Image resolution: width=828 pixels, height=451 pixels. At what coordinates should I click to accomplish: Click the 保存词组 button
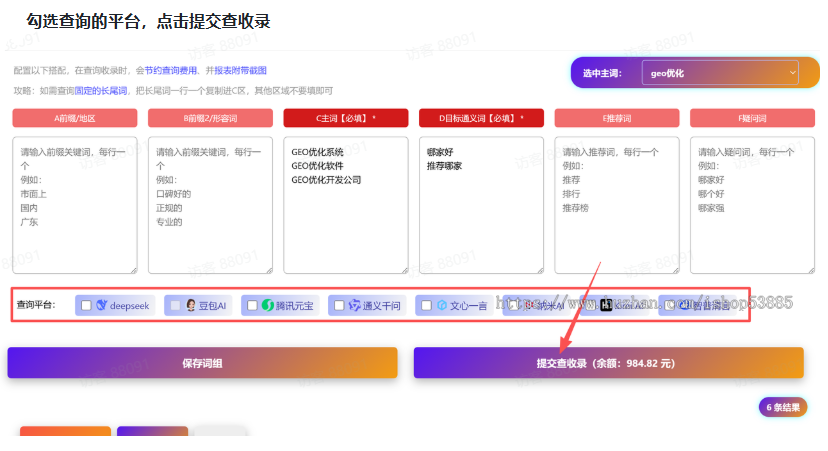(202, 363)
